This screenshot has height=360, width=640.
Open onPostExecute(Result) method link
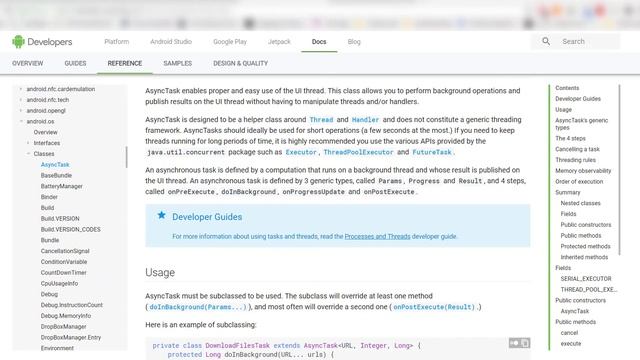click(434, 307)
